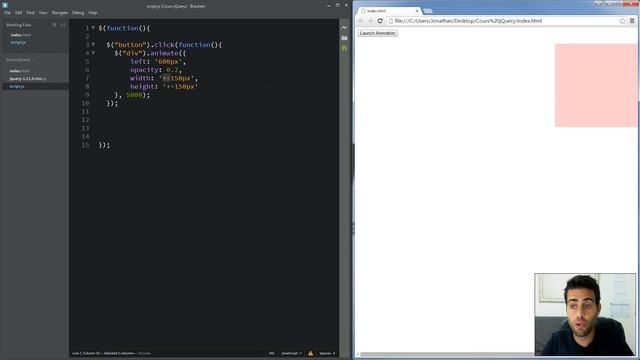Open the File menu in Brackets

[x=7, y=13]
